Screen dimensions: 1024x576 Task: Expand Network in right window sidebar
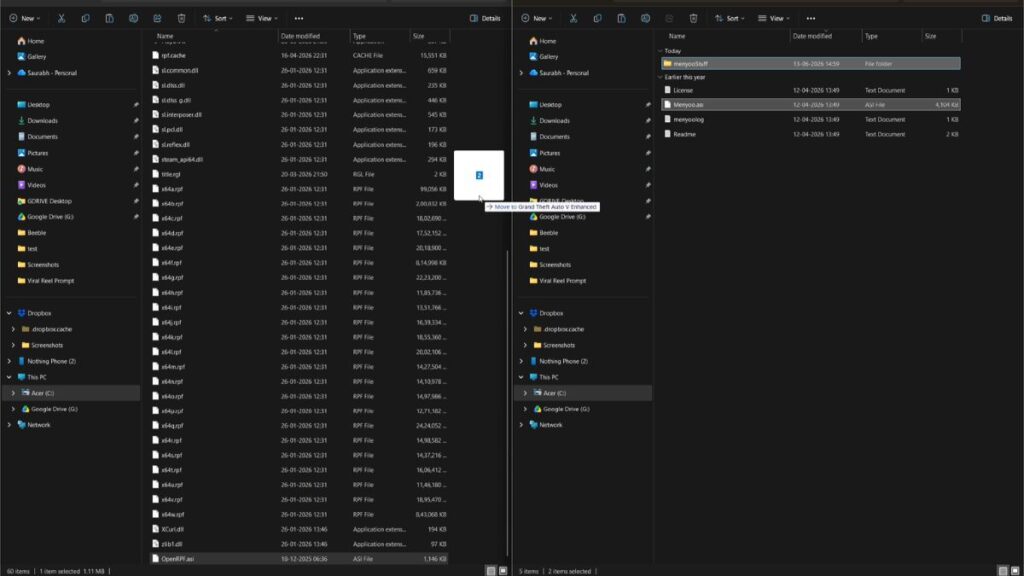521,425
